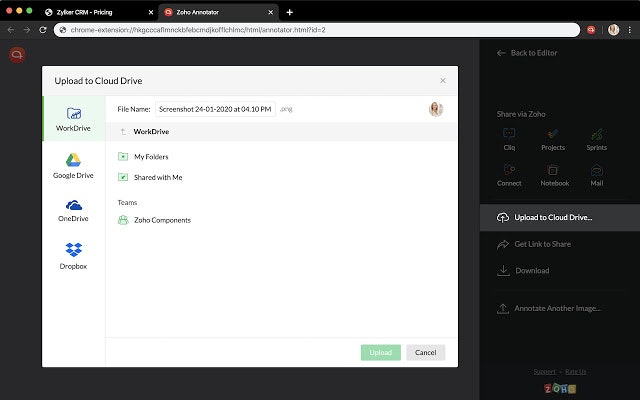640x400 pixels.
Task: Choose Google Drive as upload destination
Action: 73,166
